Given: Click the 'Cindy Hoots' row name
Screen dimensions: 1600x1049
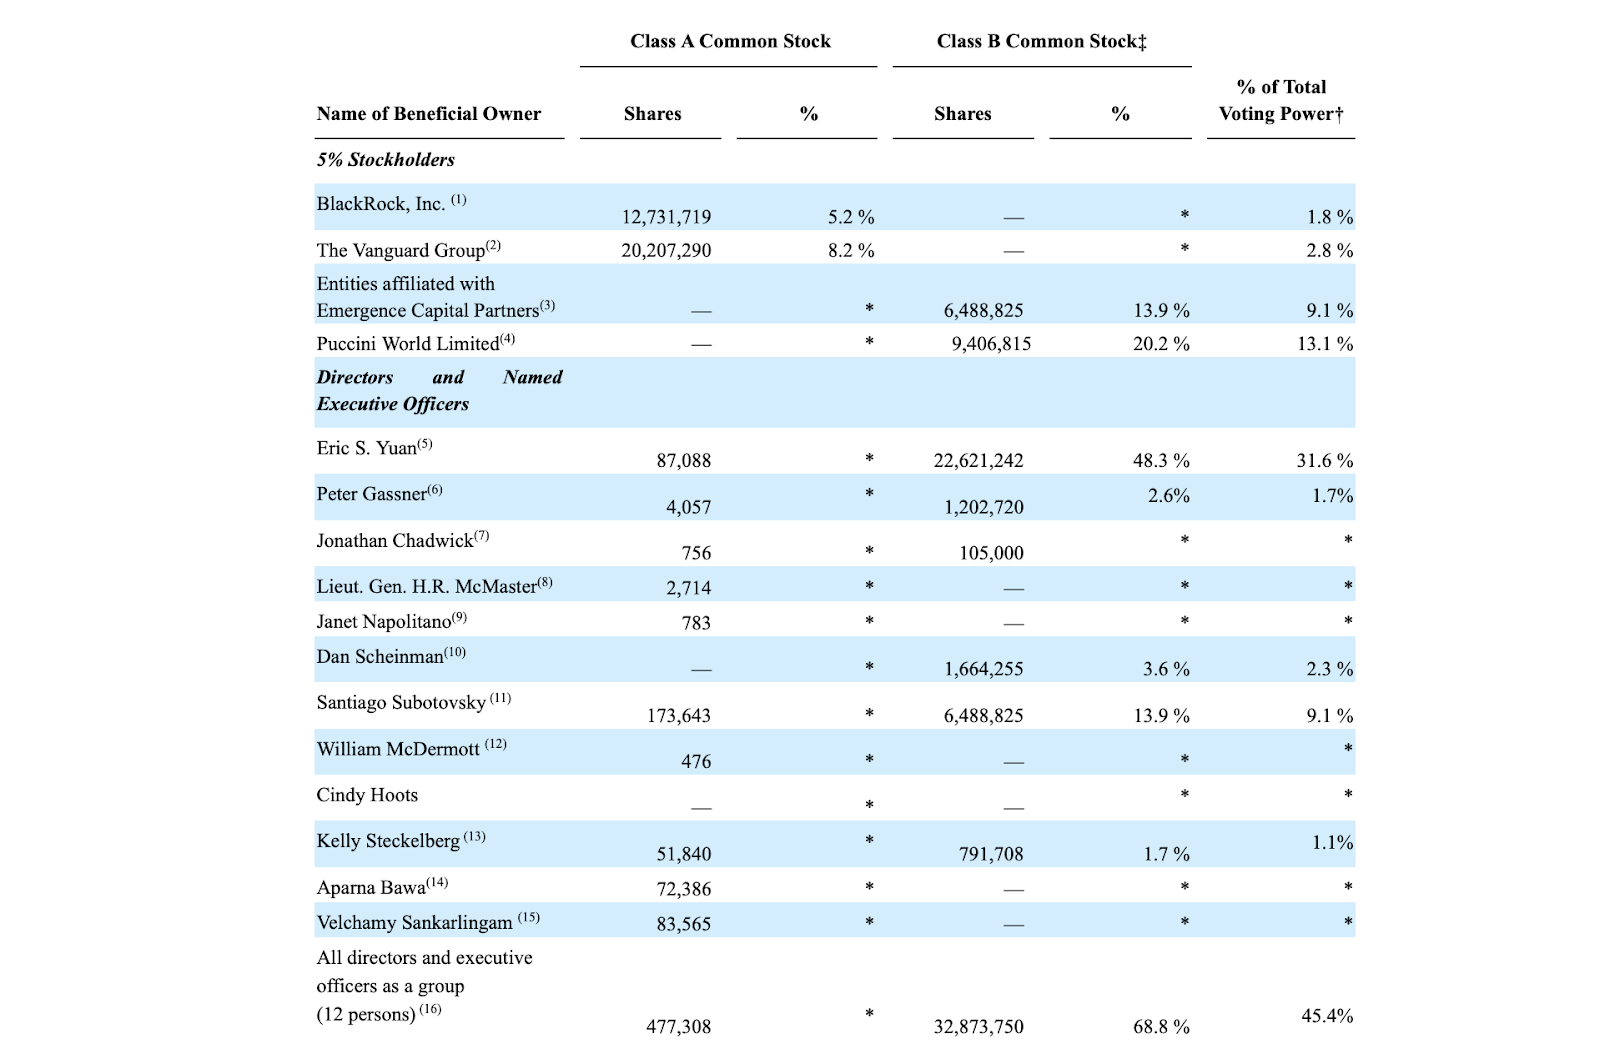Looking at the screenshot, I should [367, 795].
